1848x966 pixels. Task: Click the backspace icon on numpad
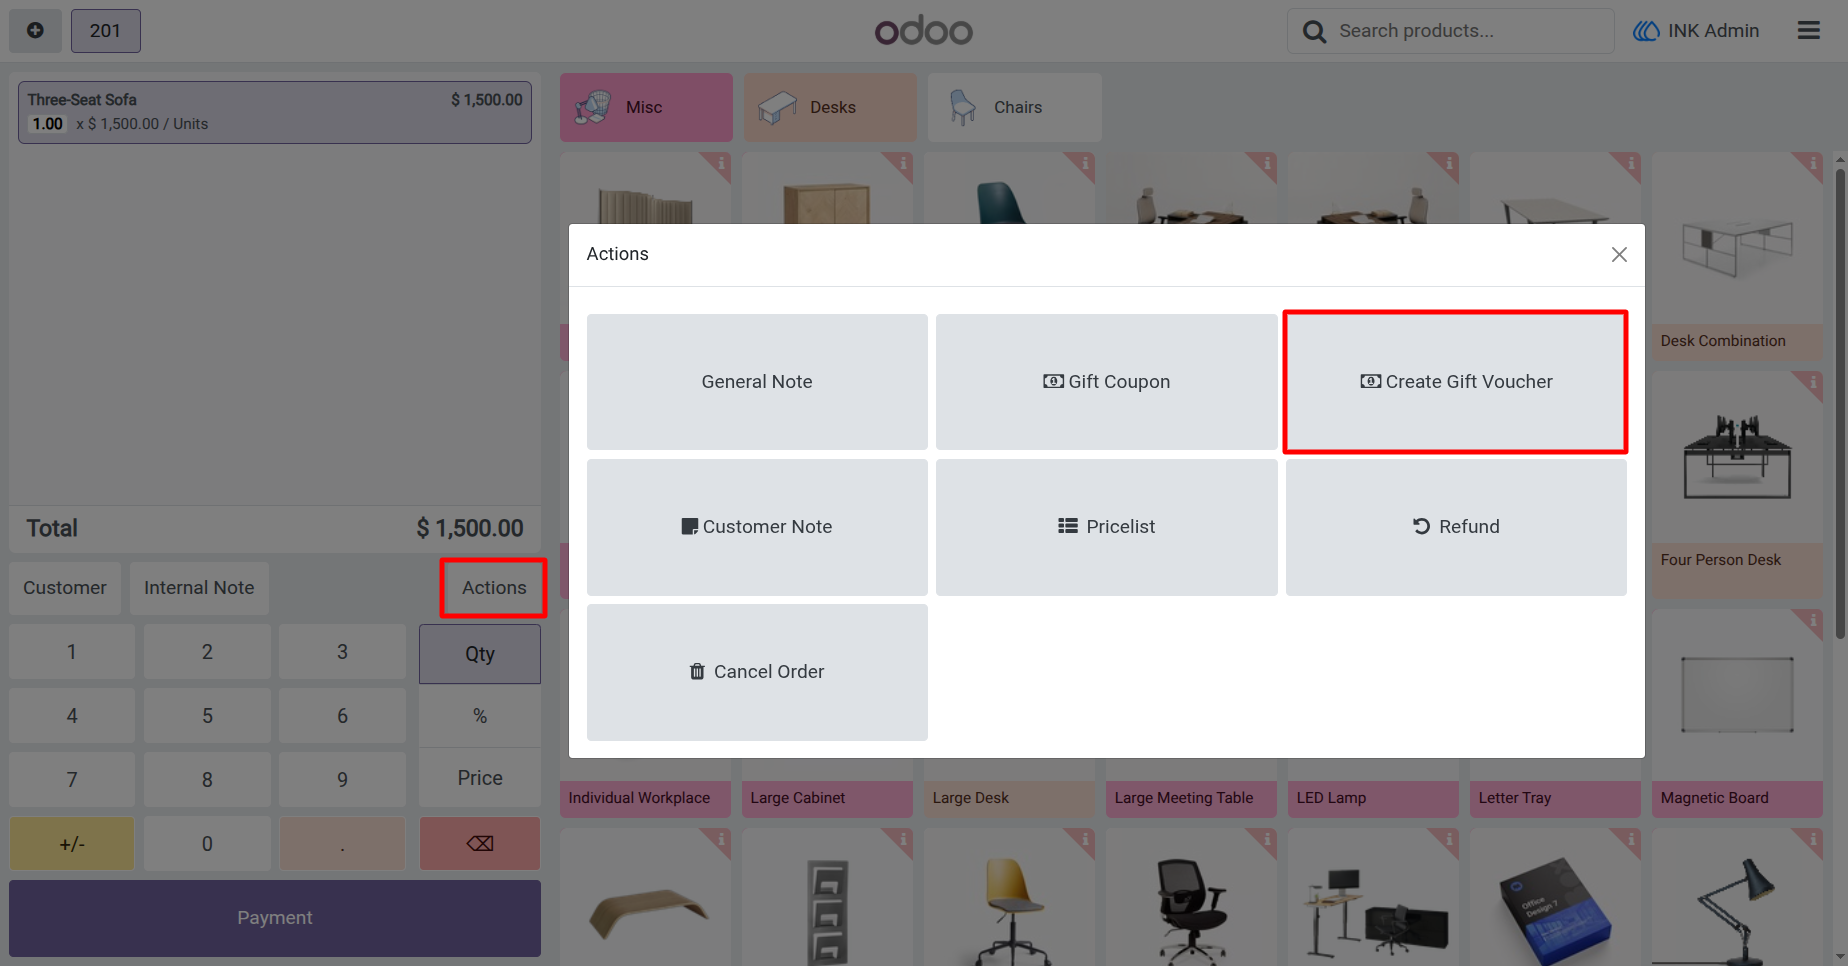(480, 844)
